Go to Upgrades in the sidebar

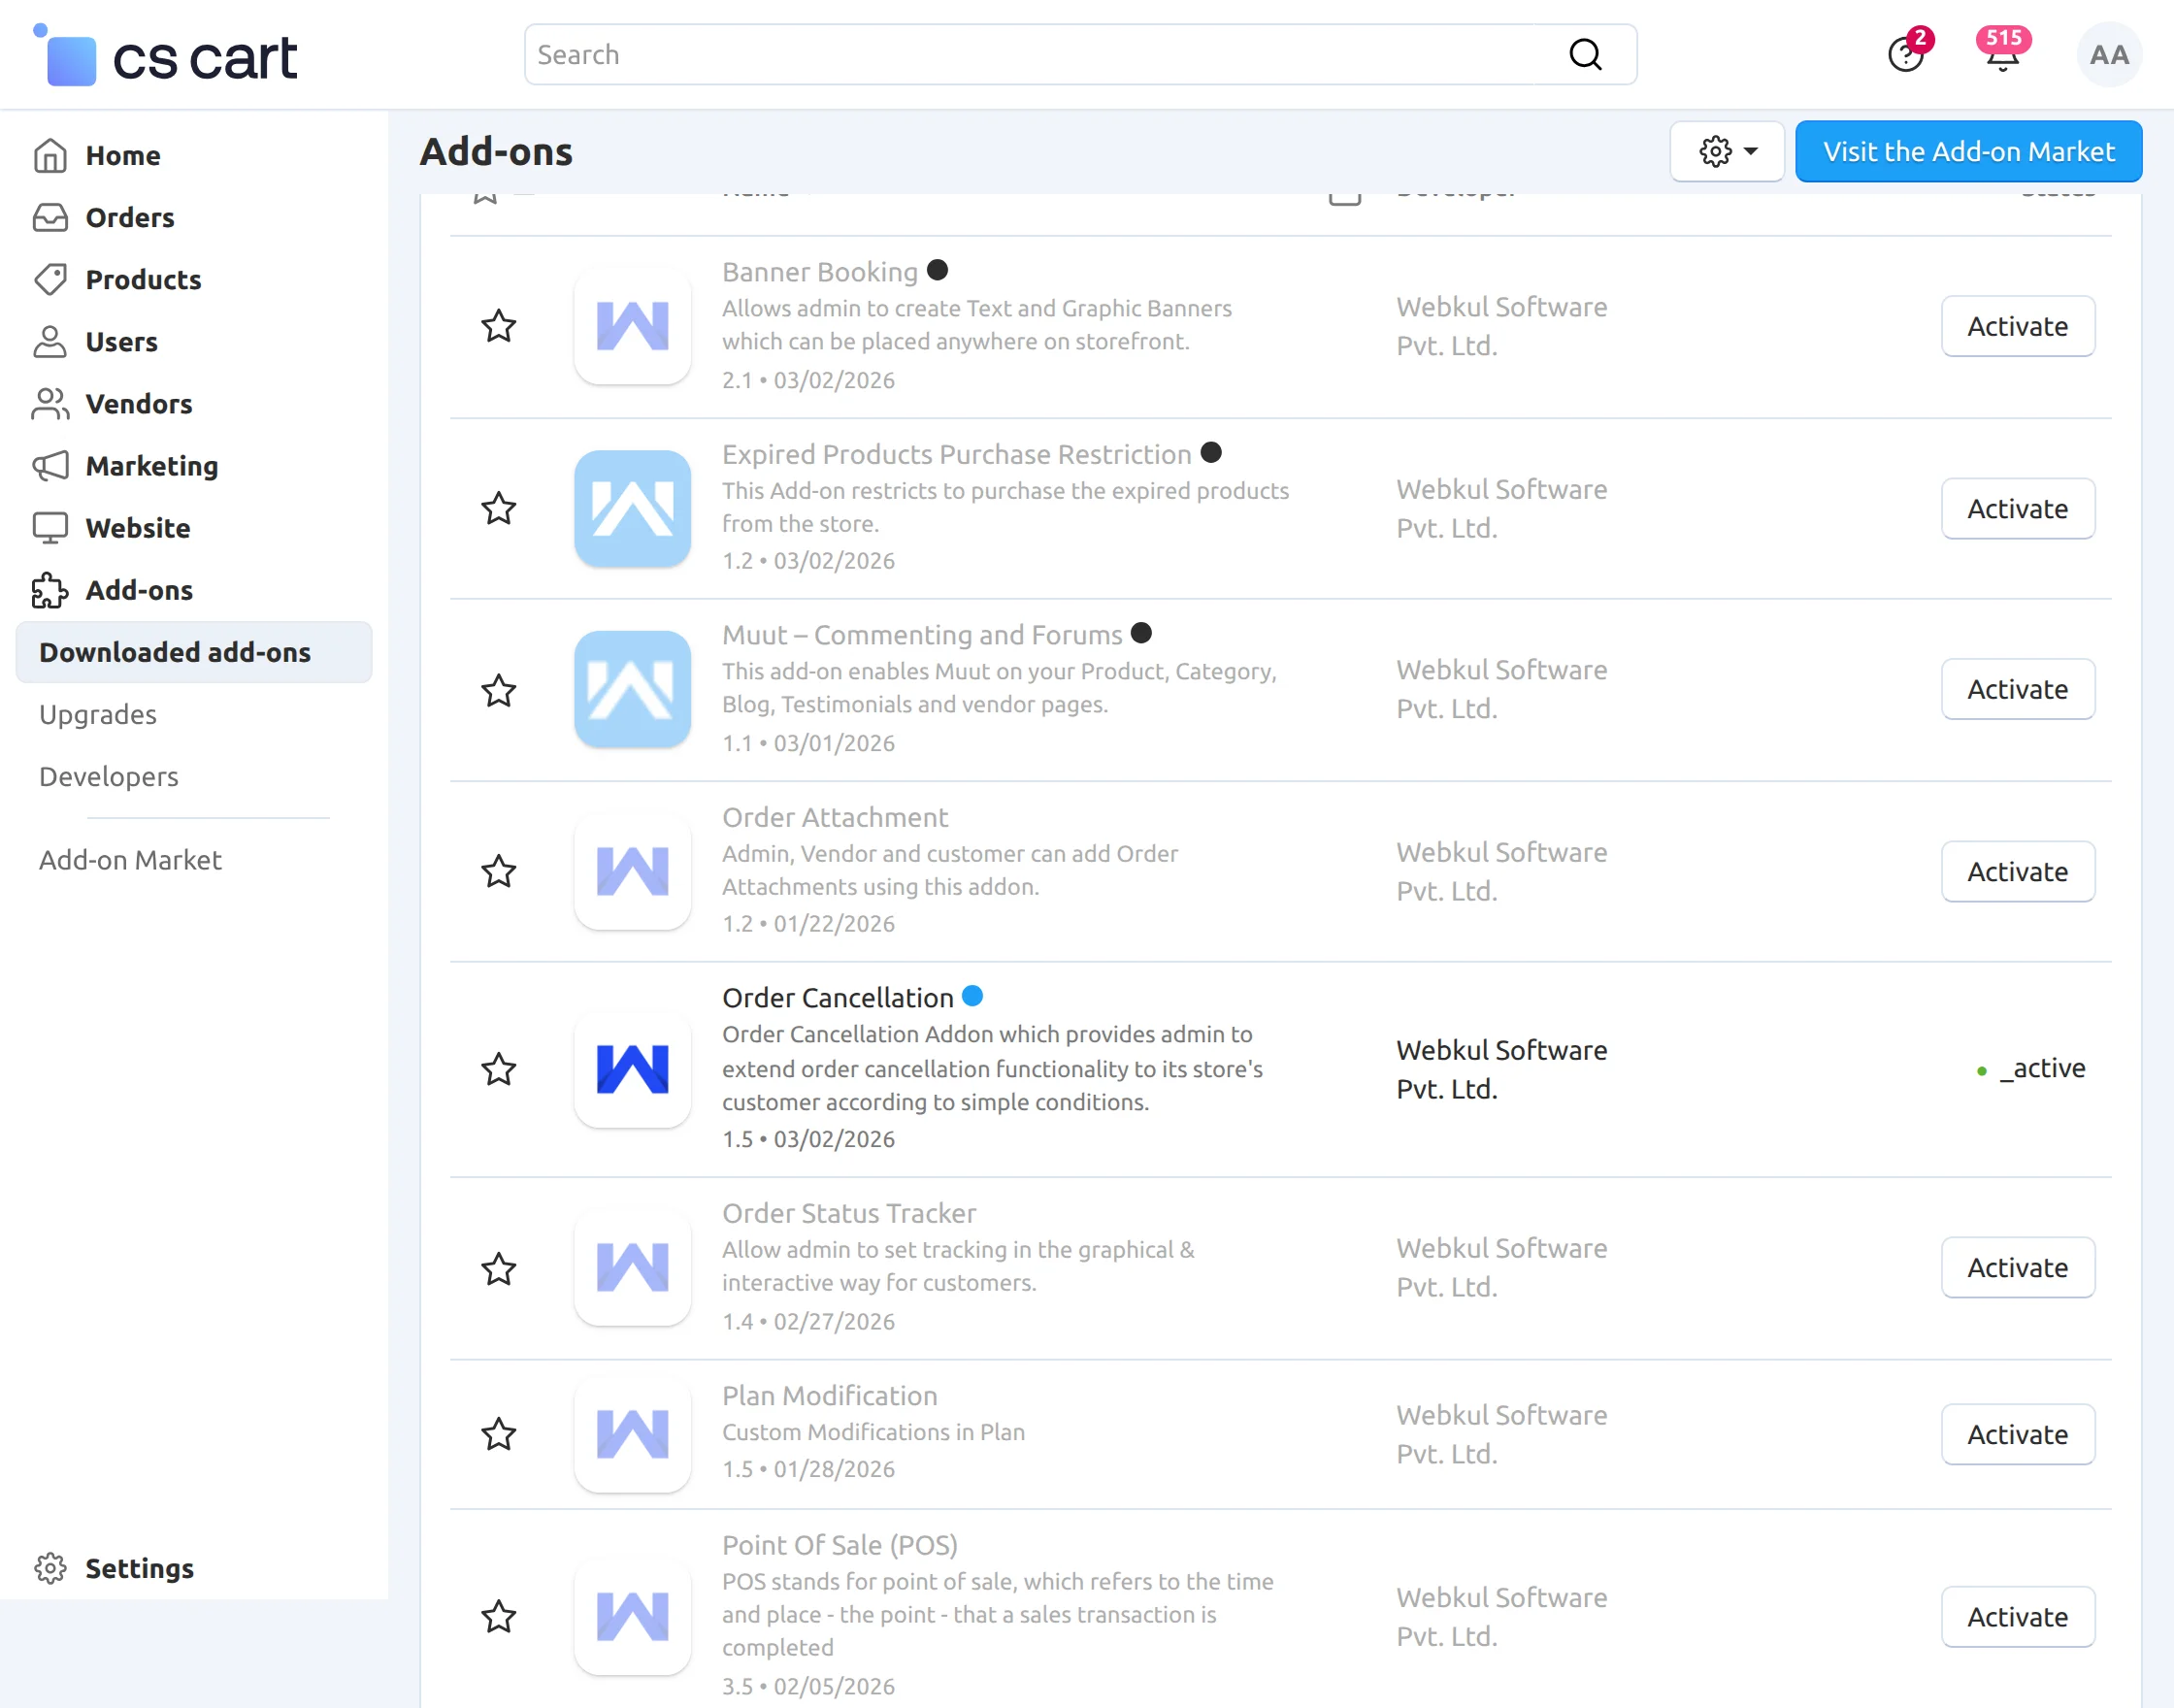pos(98,714)
